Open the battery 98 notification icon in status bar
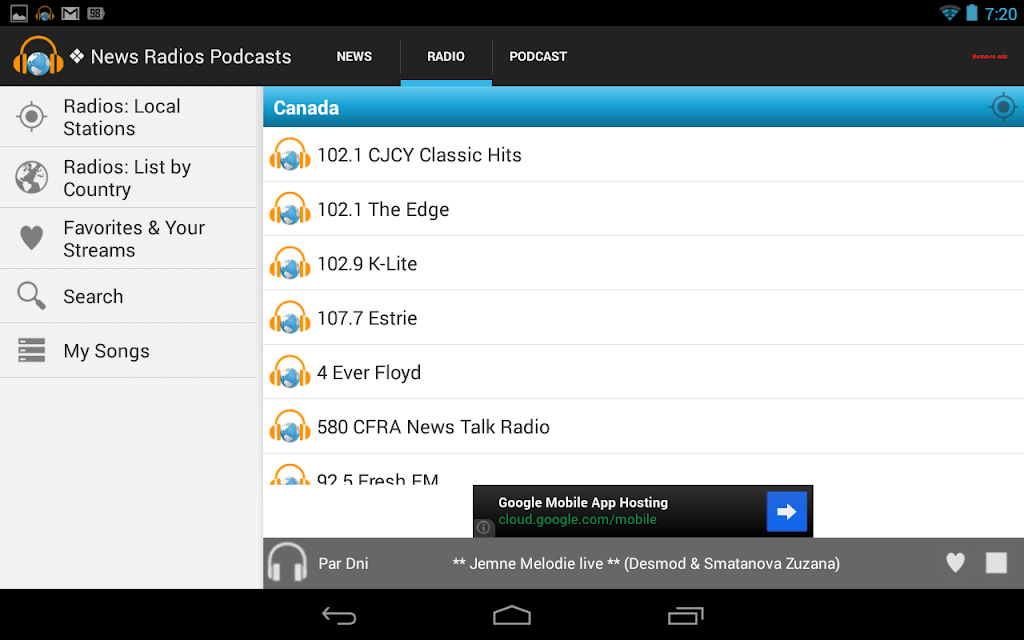 [x=95, y=13]
